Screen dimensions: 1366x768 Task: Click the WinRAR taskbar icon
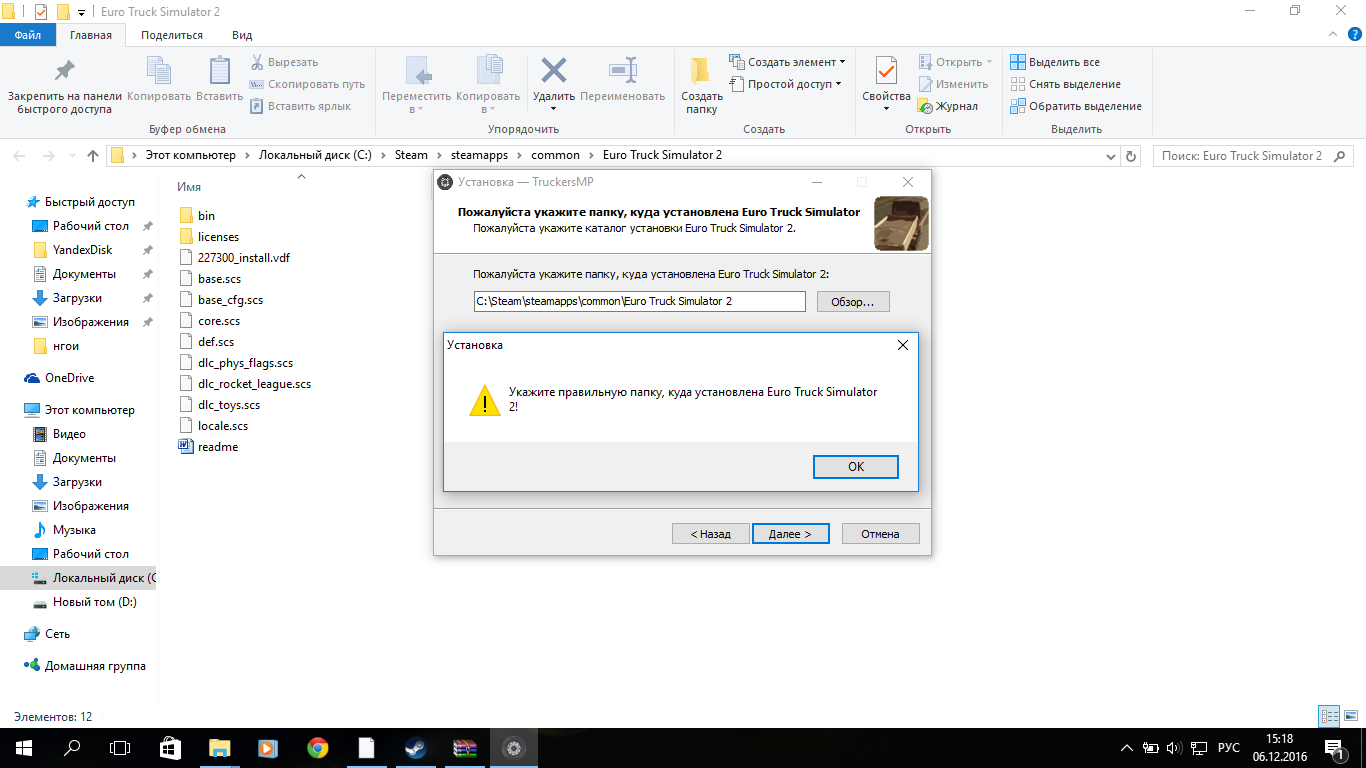click(x=465, y=748)
